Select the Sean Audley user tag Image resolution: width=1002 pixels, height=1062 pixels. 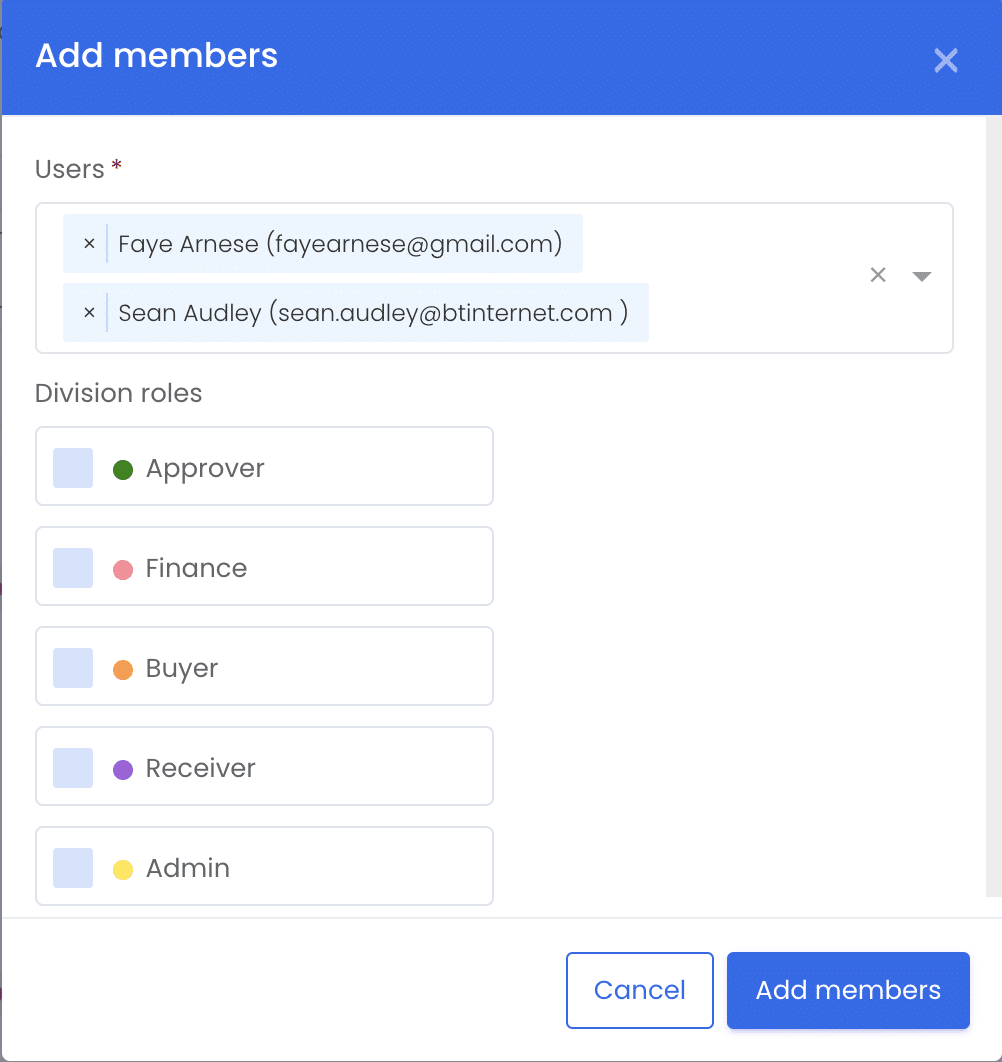(x=373, y=313)
